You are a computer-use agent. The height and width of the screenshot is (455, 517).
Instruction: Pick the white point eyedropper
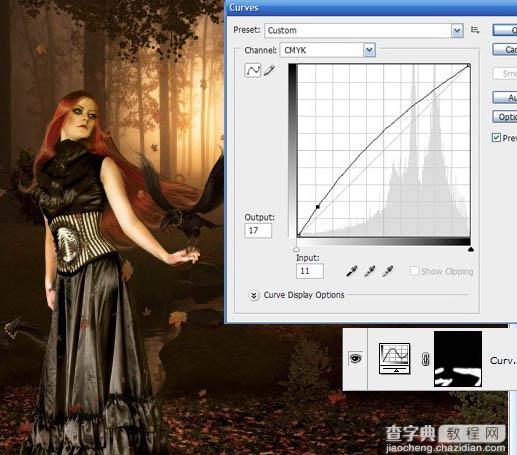coord(388,271)
